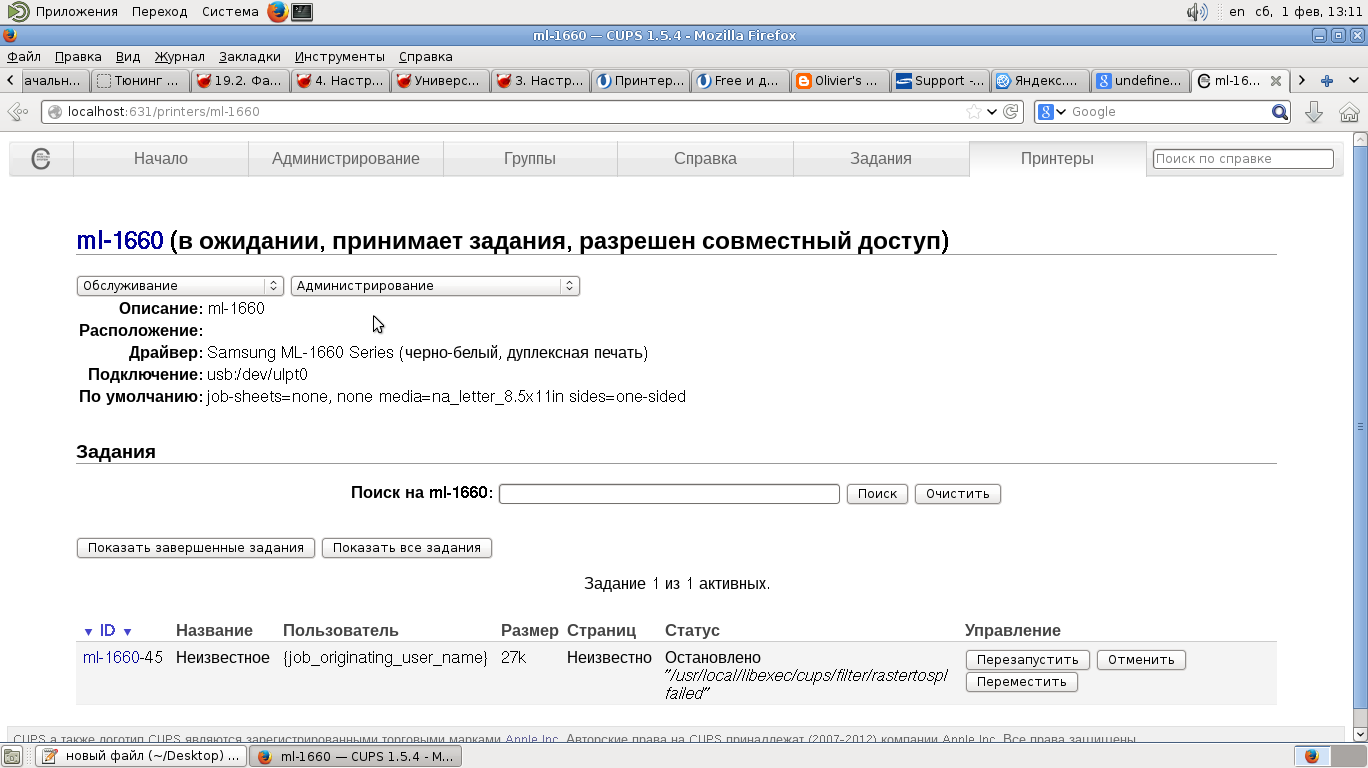Open the Справка browser menu

[x=425, y=57]
